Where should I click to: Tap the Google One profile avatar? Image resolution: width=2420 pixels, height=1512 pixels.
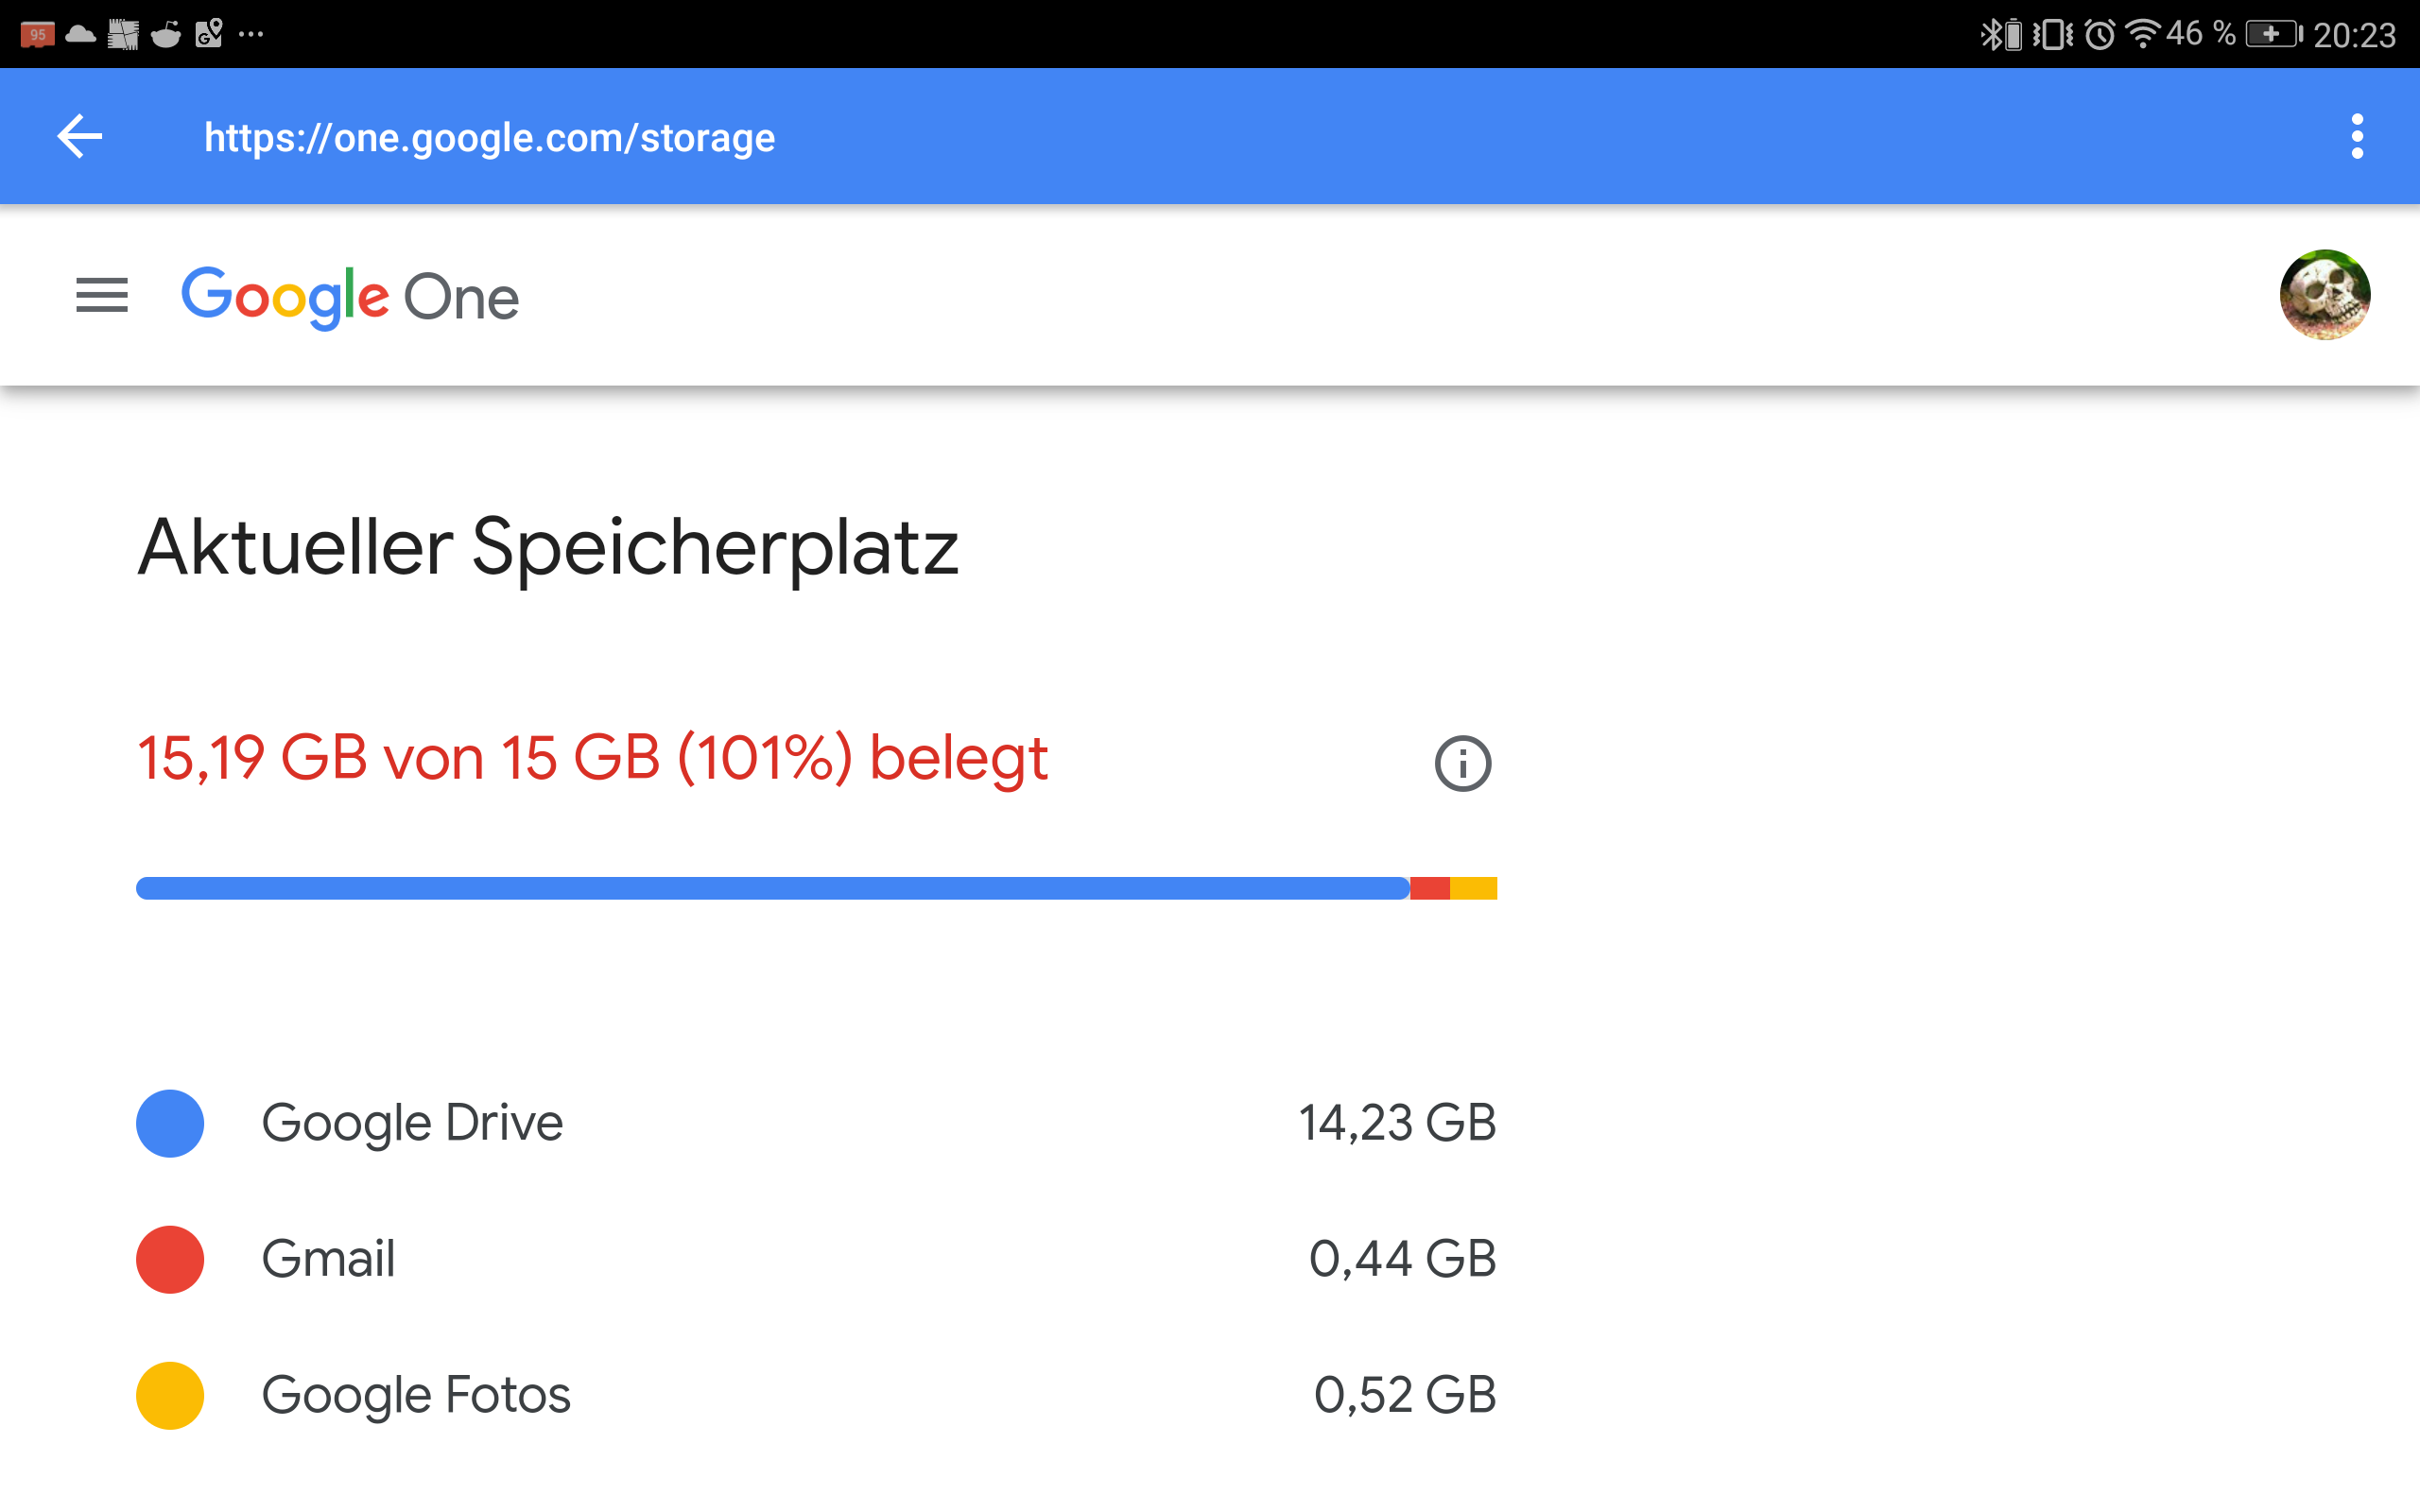[2325, 295]
